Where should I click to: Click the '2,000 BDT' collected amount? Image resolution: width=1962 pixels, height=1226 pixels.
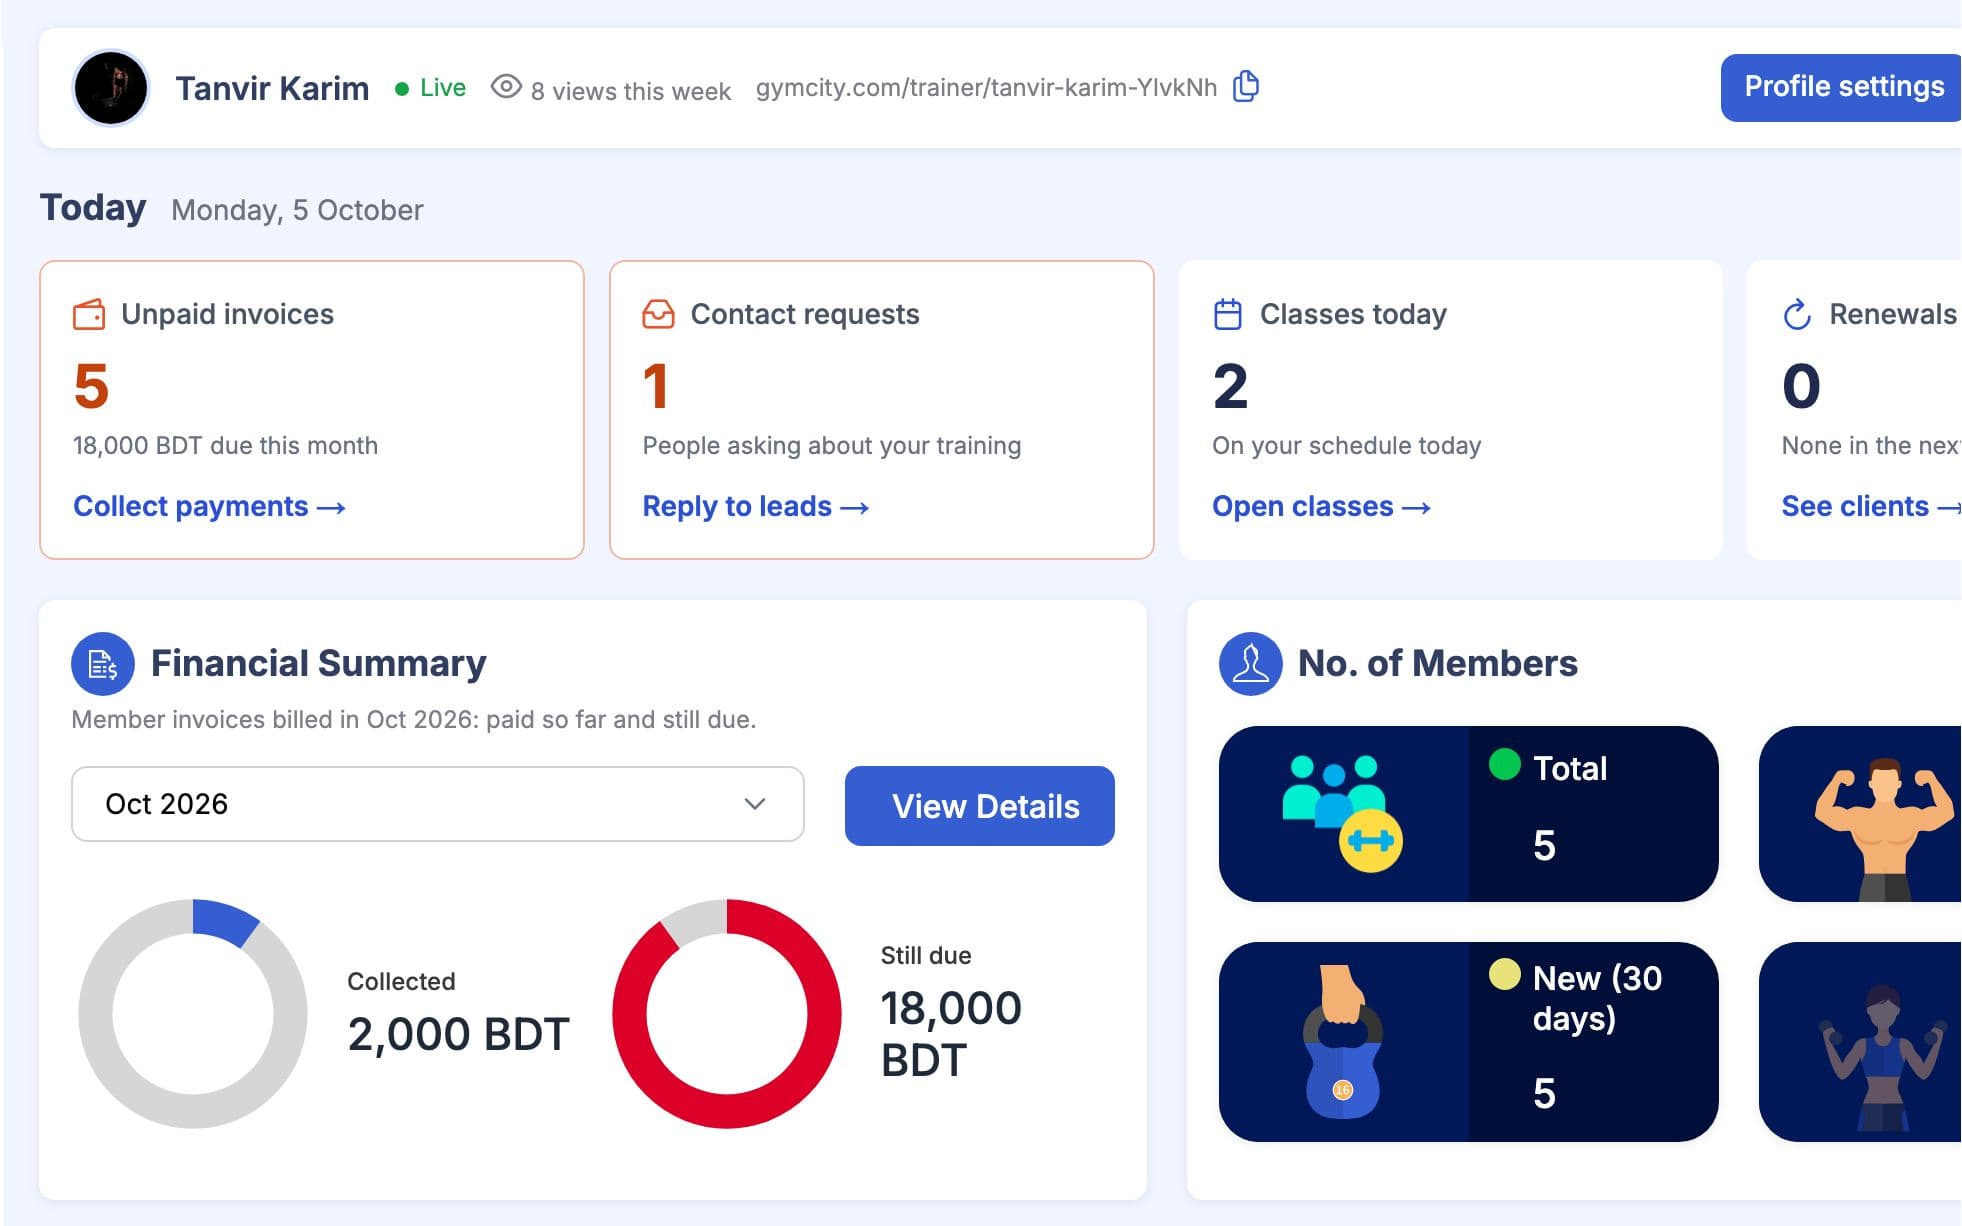click(x=459, y=1034)
